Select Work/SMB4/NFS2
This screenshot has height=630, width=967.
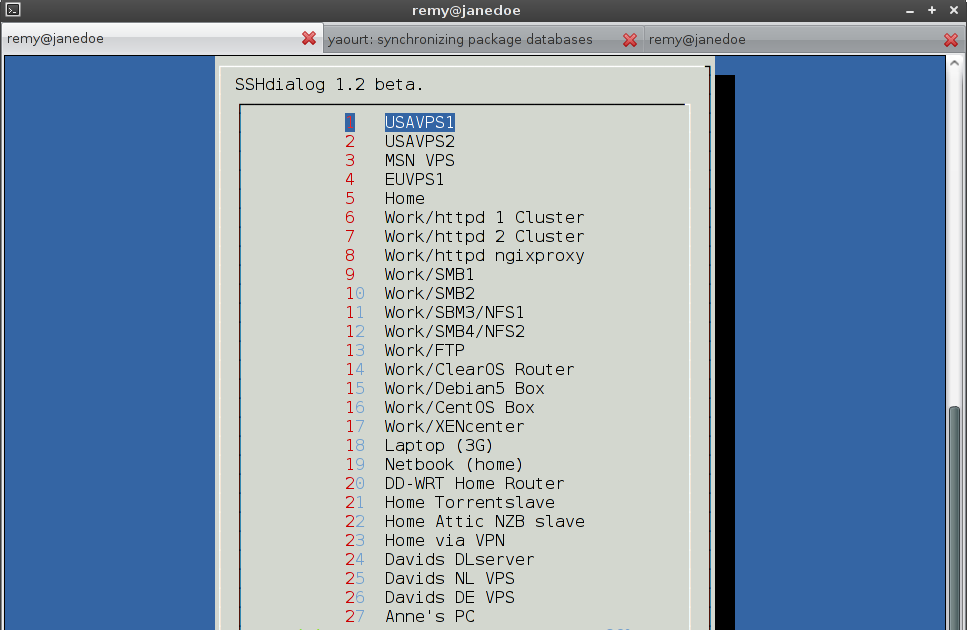click(x=455, y=332)
